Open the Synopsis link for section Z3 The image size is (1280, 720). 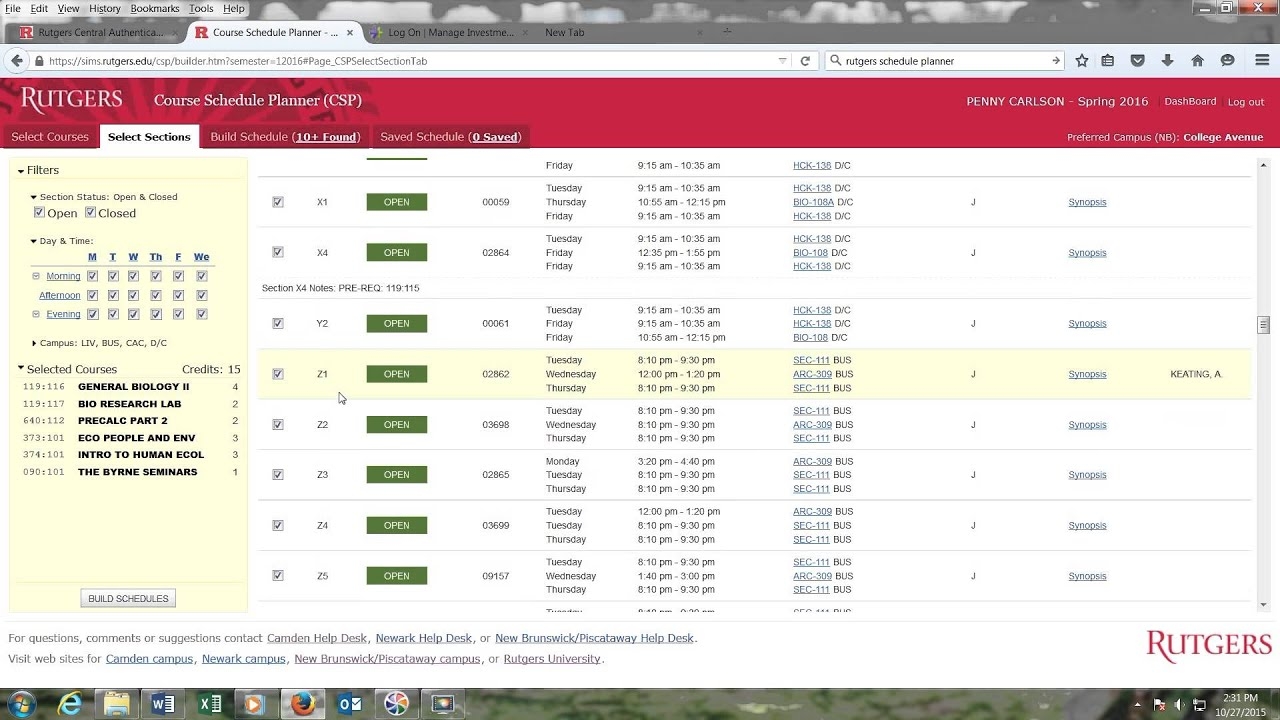pyautogui.click(x=1087, y=474)
